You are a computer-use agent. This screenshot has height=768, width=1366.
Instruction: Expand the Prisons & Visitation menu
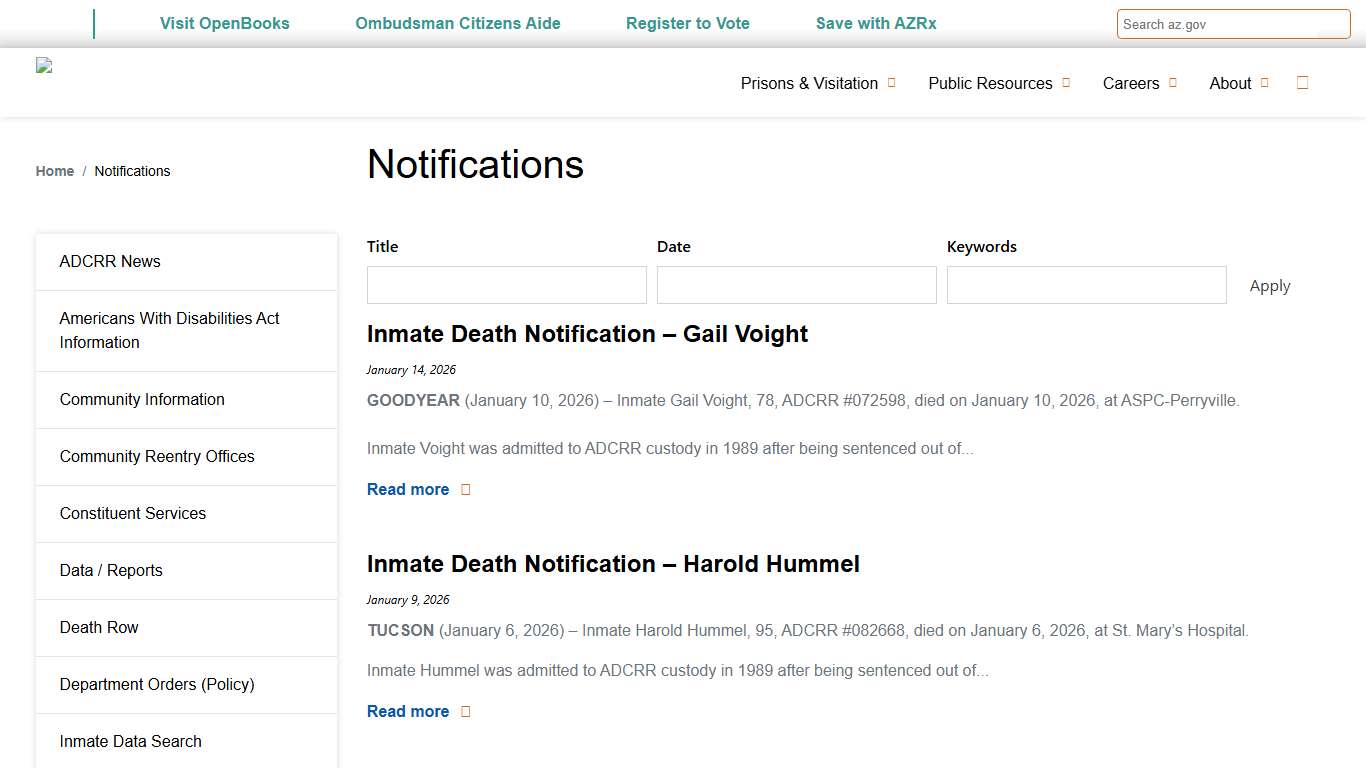coord(809,83)
